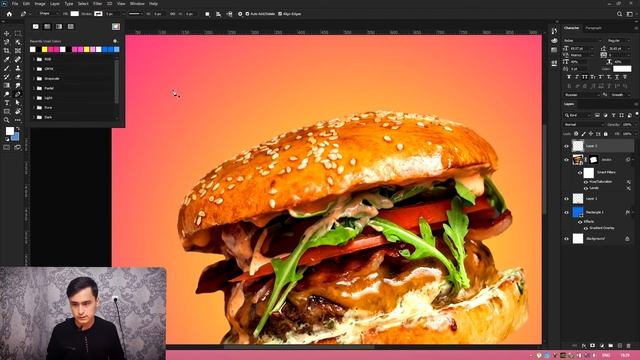
Task: Select the Zoom magnifier tool
Action: [x=7, y=120]
